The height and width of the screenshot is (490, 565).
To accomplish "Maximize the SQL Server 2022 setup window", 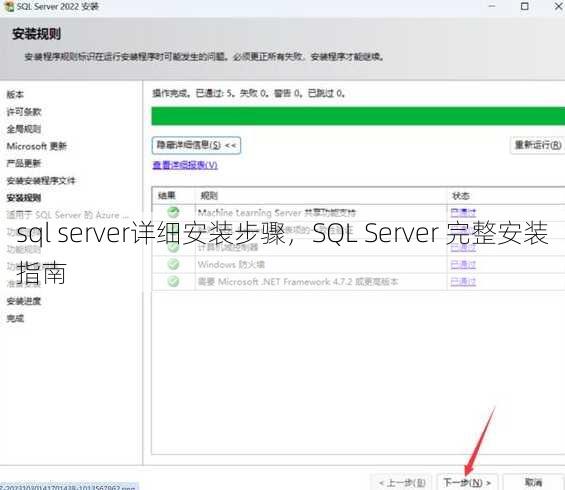I will pyautogui.click(x=525, y=6).
